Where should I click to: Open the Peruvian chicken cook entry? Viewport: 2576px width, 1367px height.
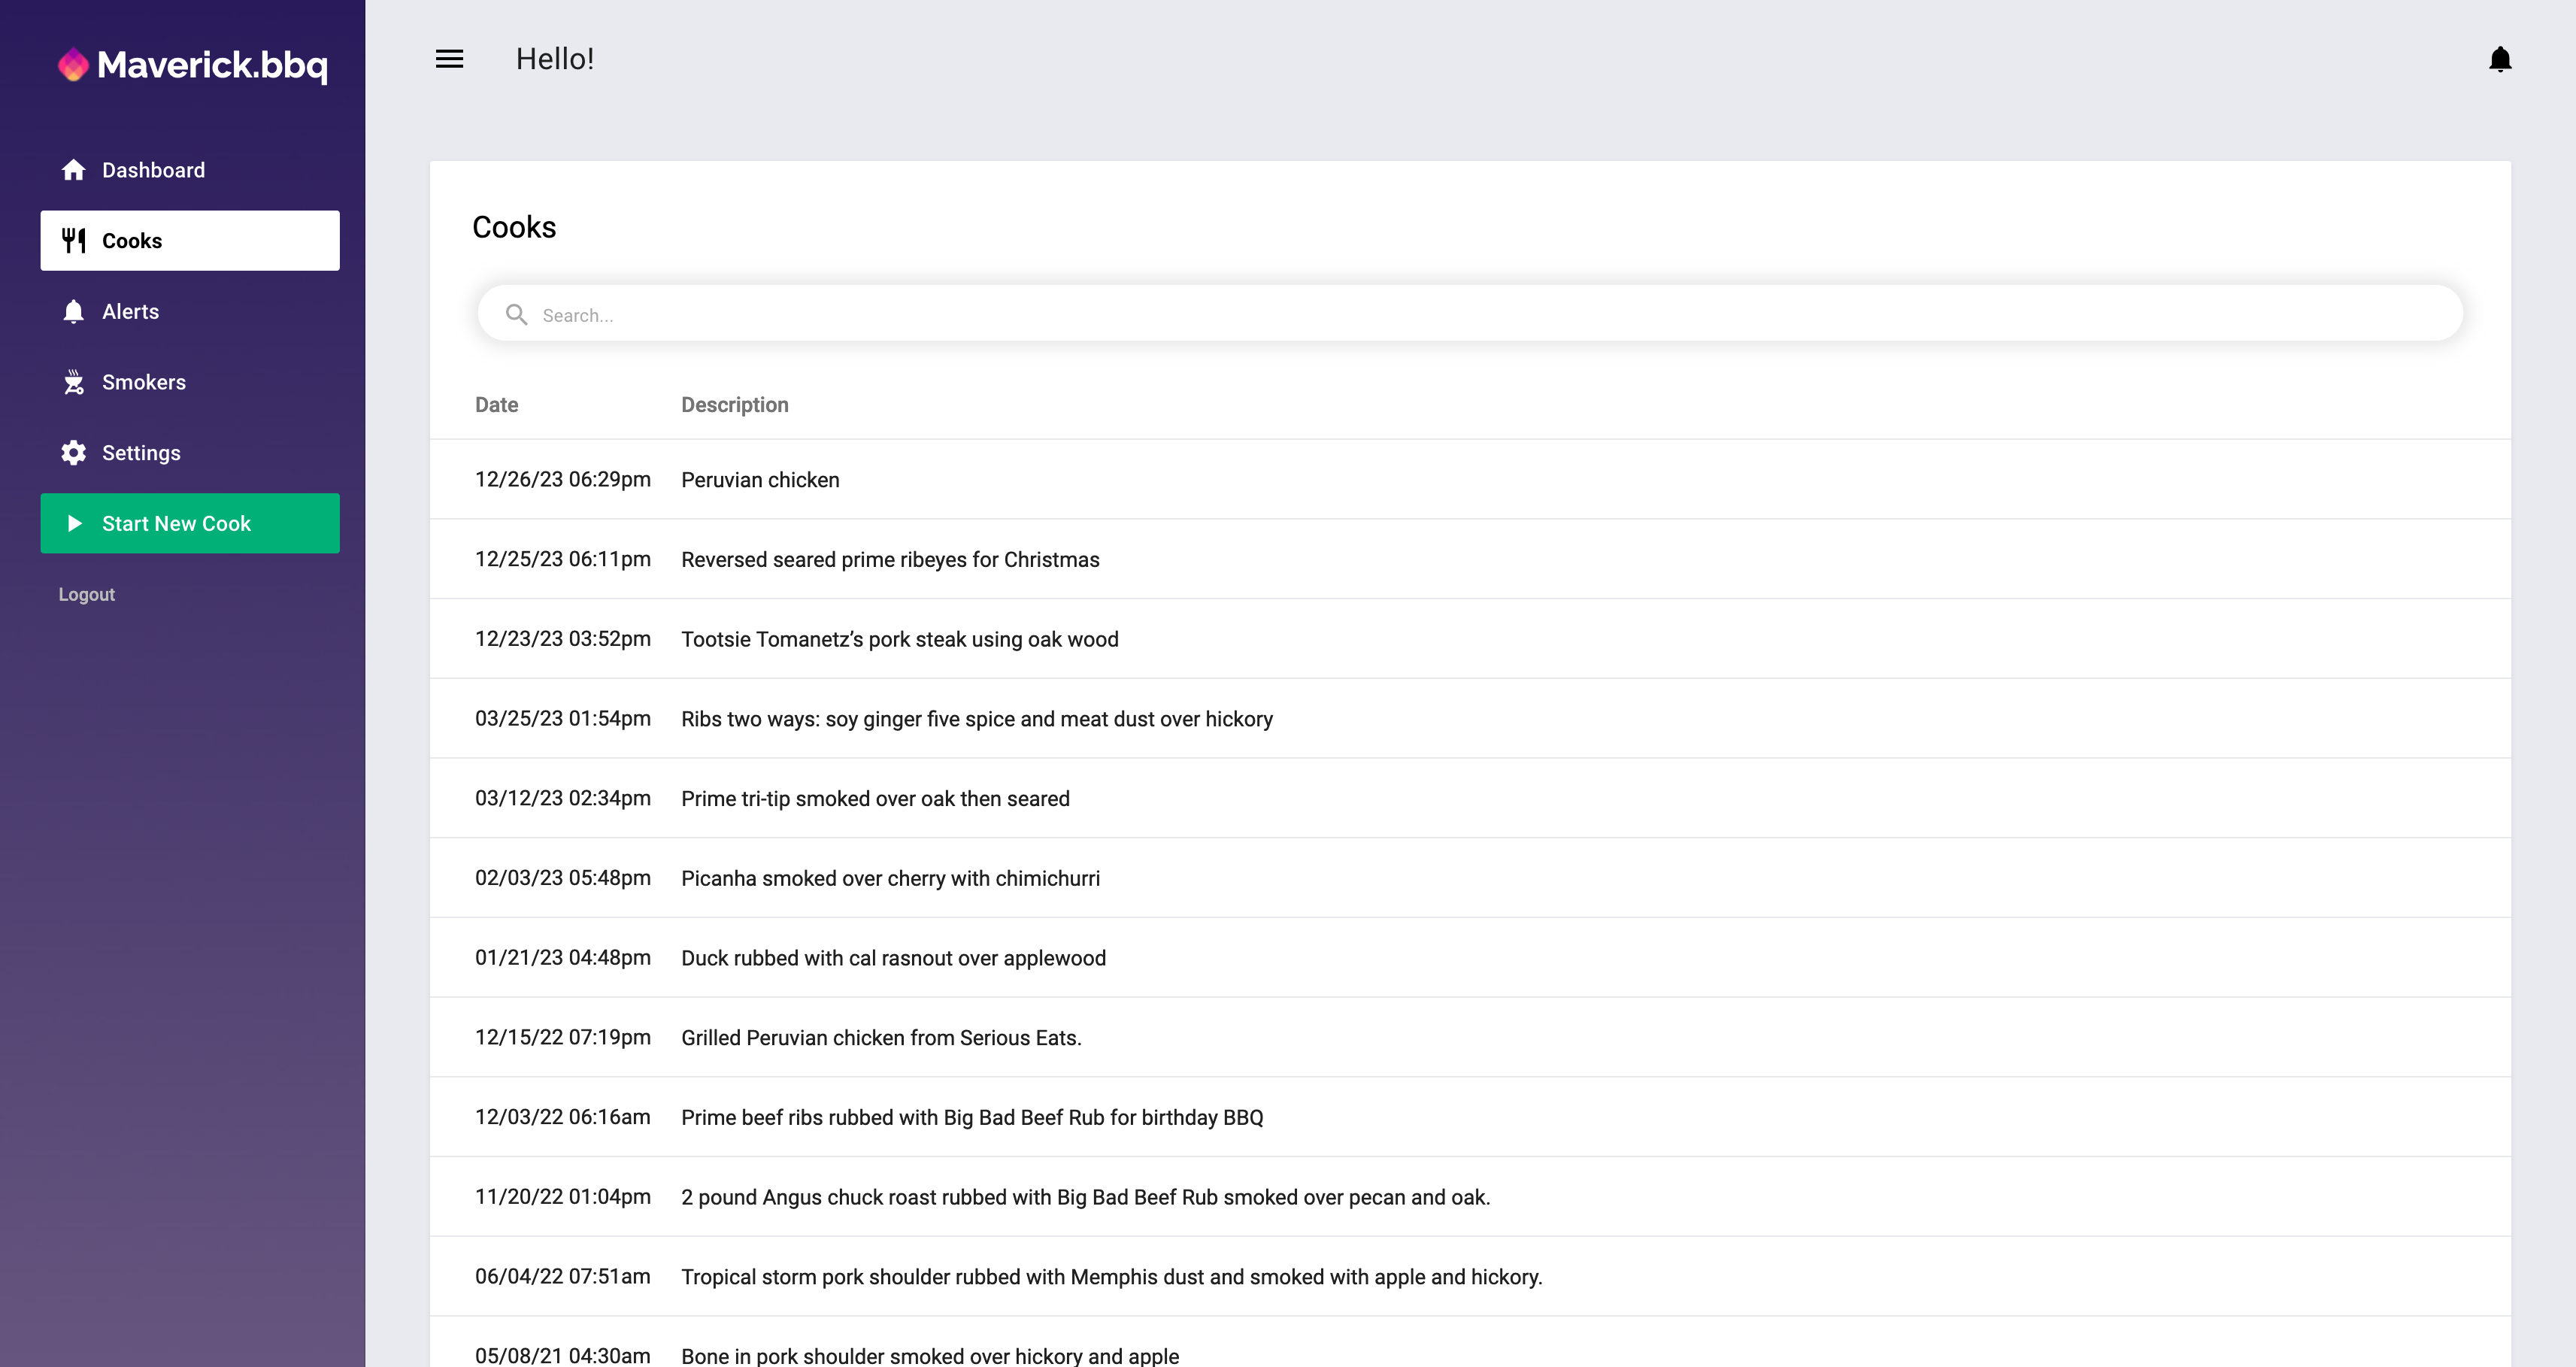tap(760, 480)
